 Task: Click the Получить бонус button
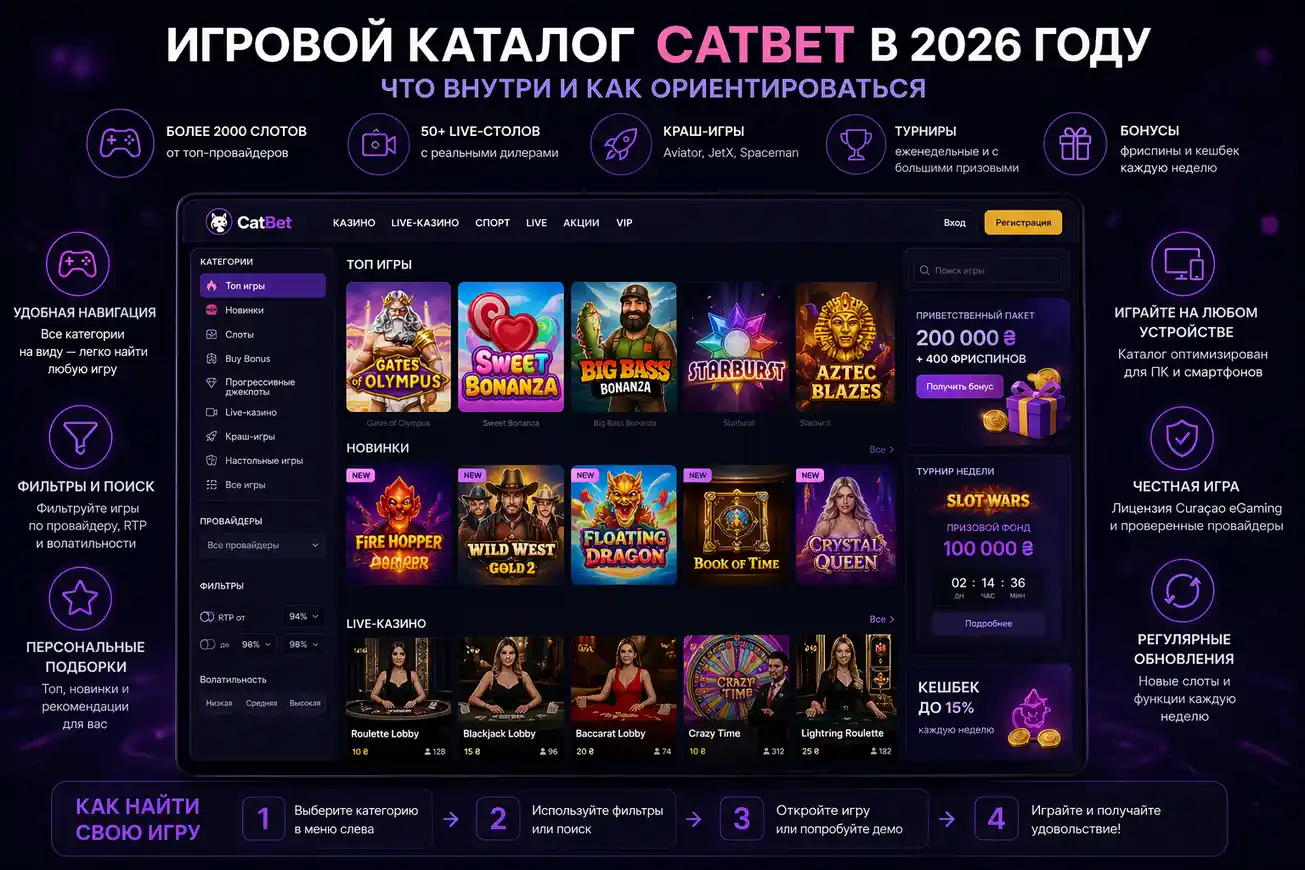point(960,386)
